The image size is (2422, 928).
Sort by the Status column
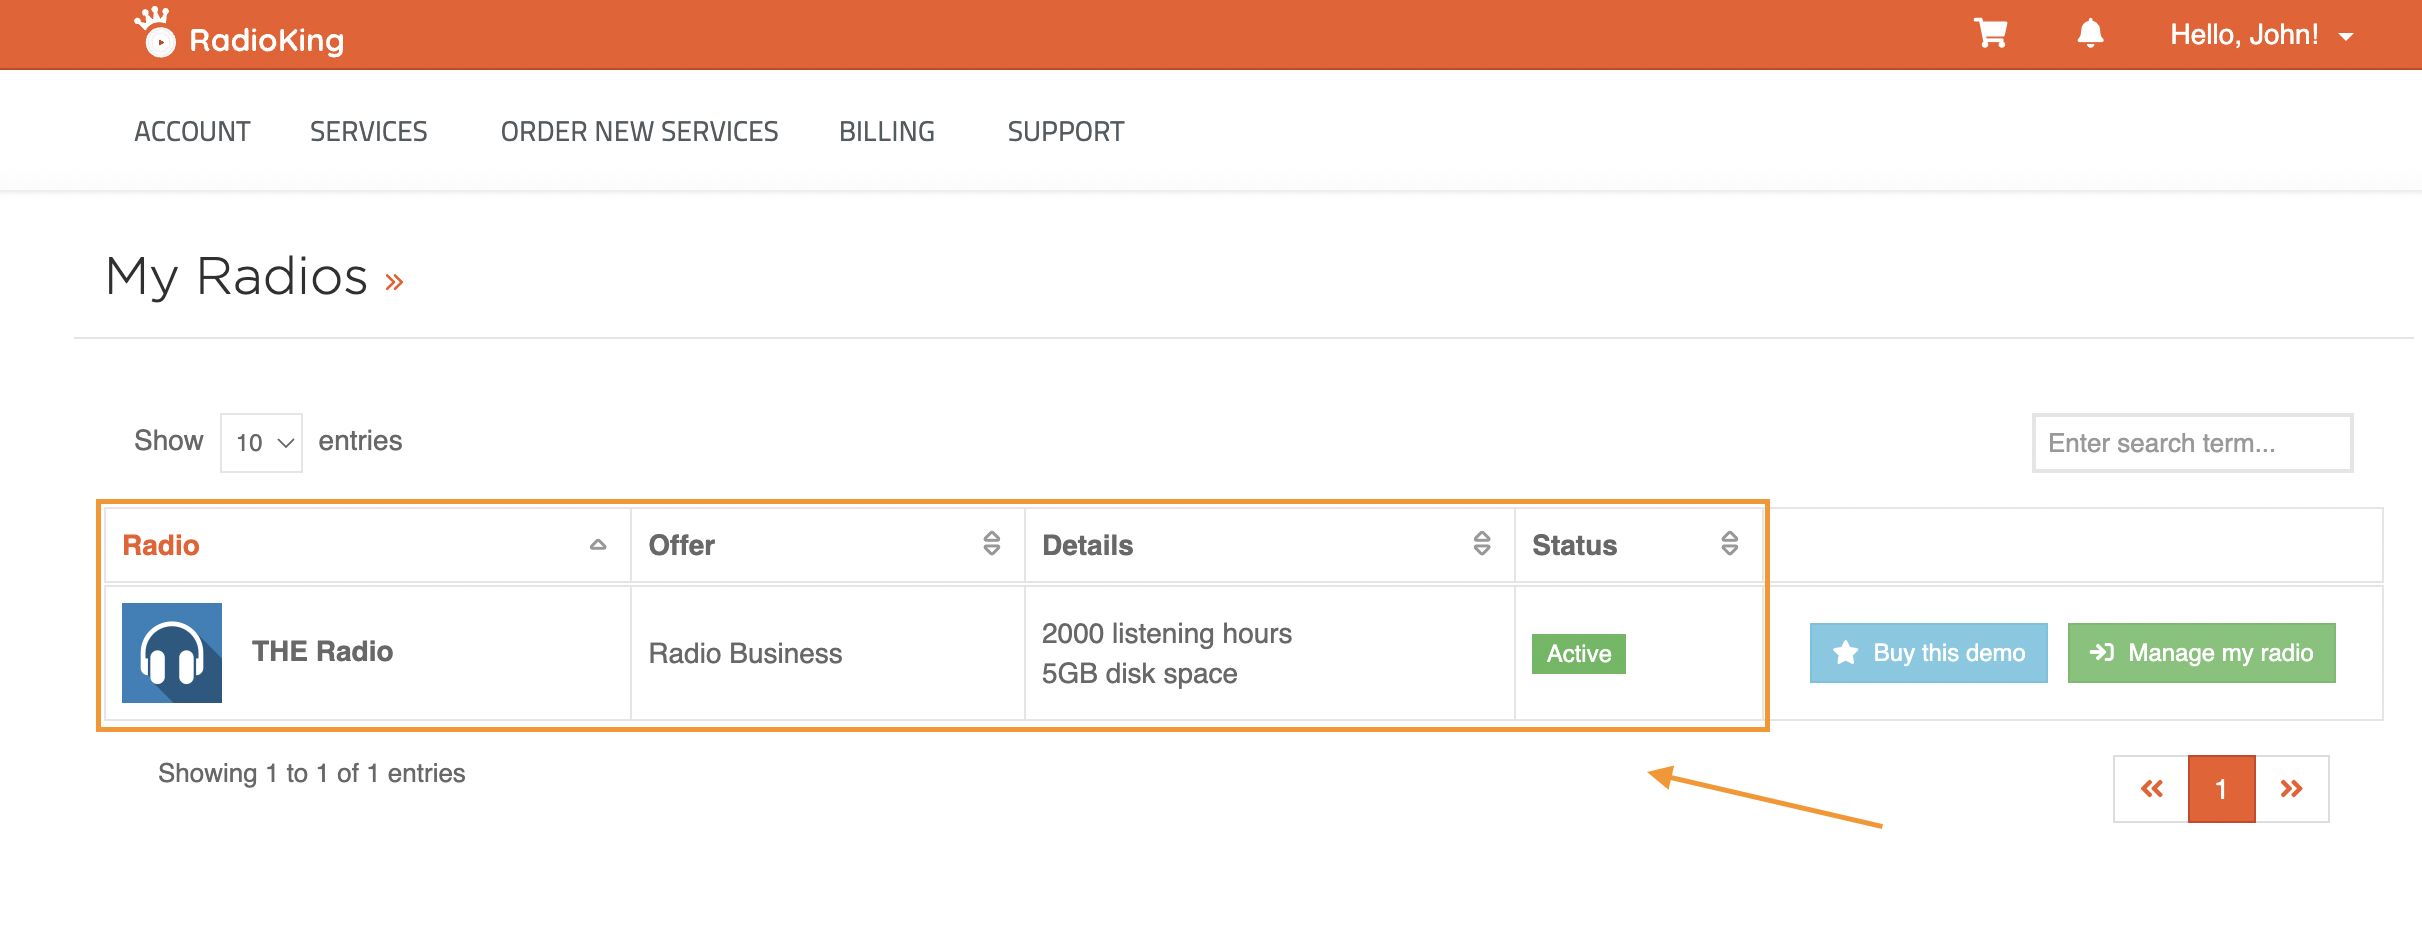tap(1638, 545)
